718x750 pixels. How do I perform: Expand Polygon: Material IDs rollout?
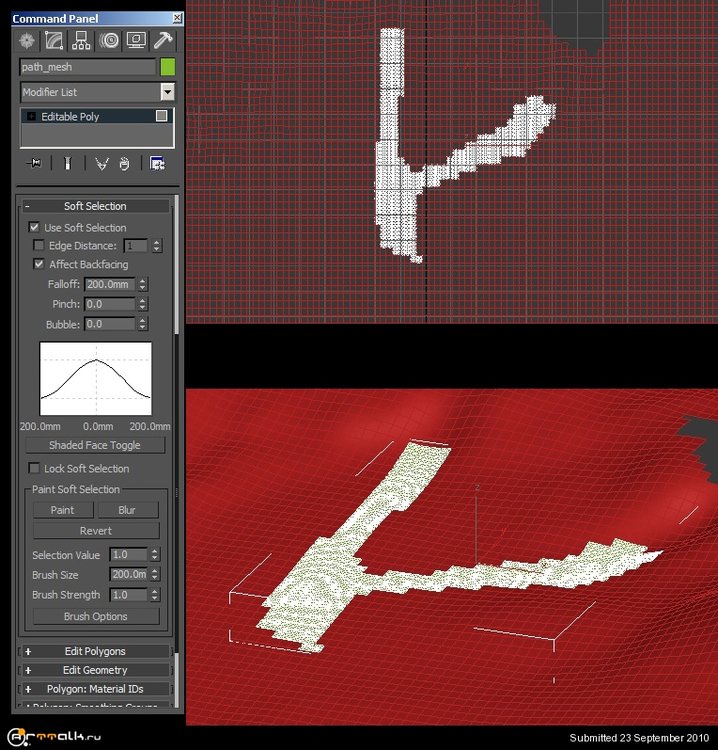point(95,689)
